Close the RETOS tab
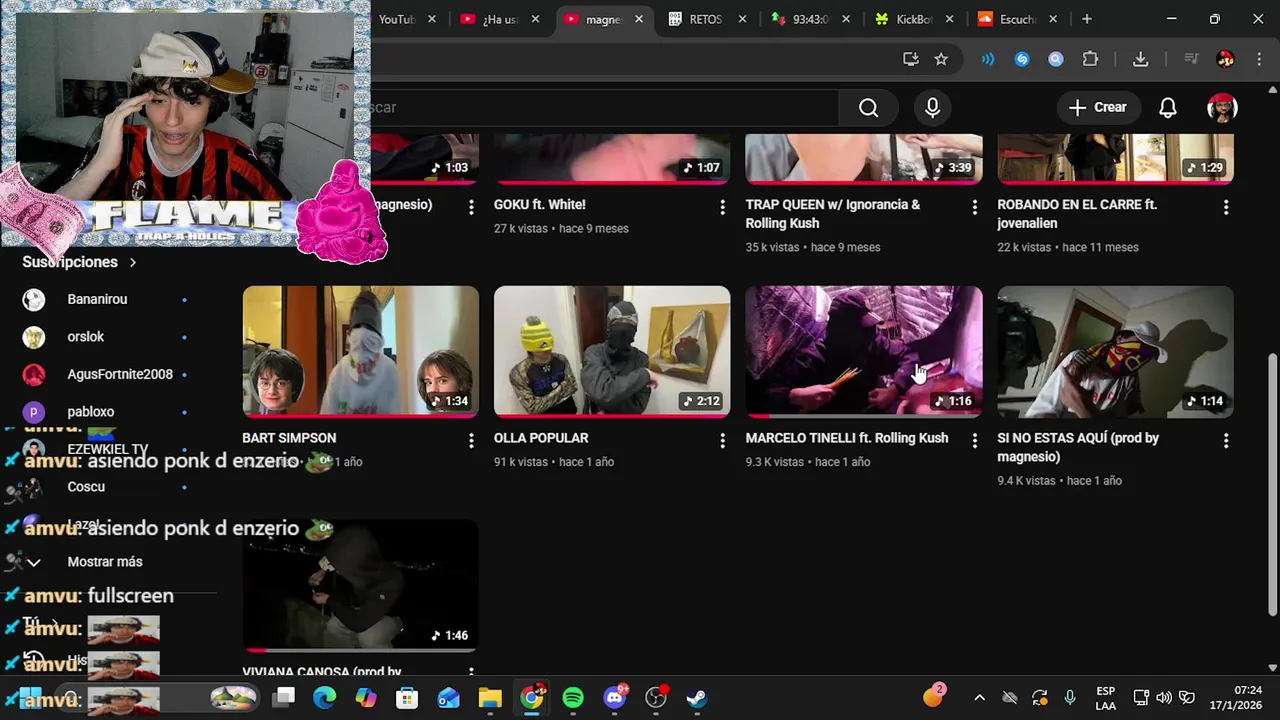The image size is (1280, 720). click(742, 19)
